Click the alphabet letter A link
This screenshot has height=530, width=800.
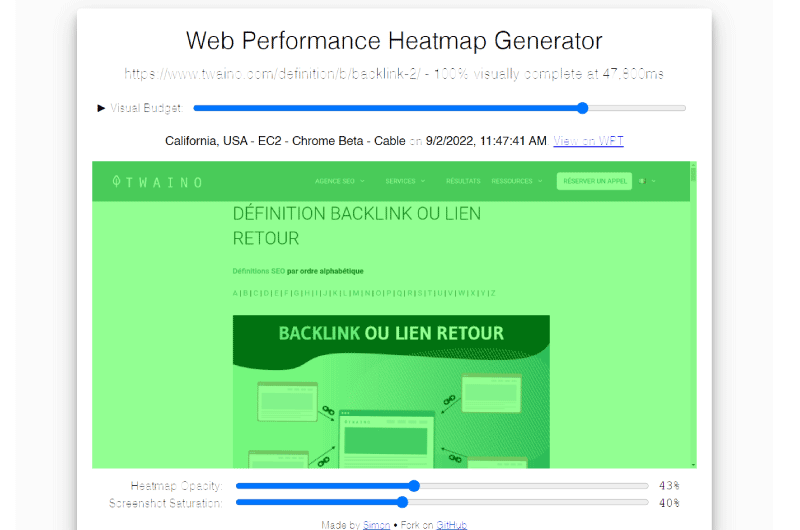point(235,293)
